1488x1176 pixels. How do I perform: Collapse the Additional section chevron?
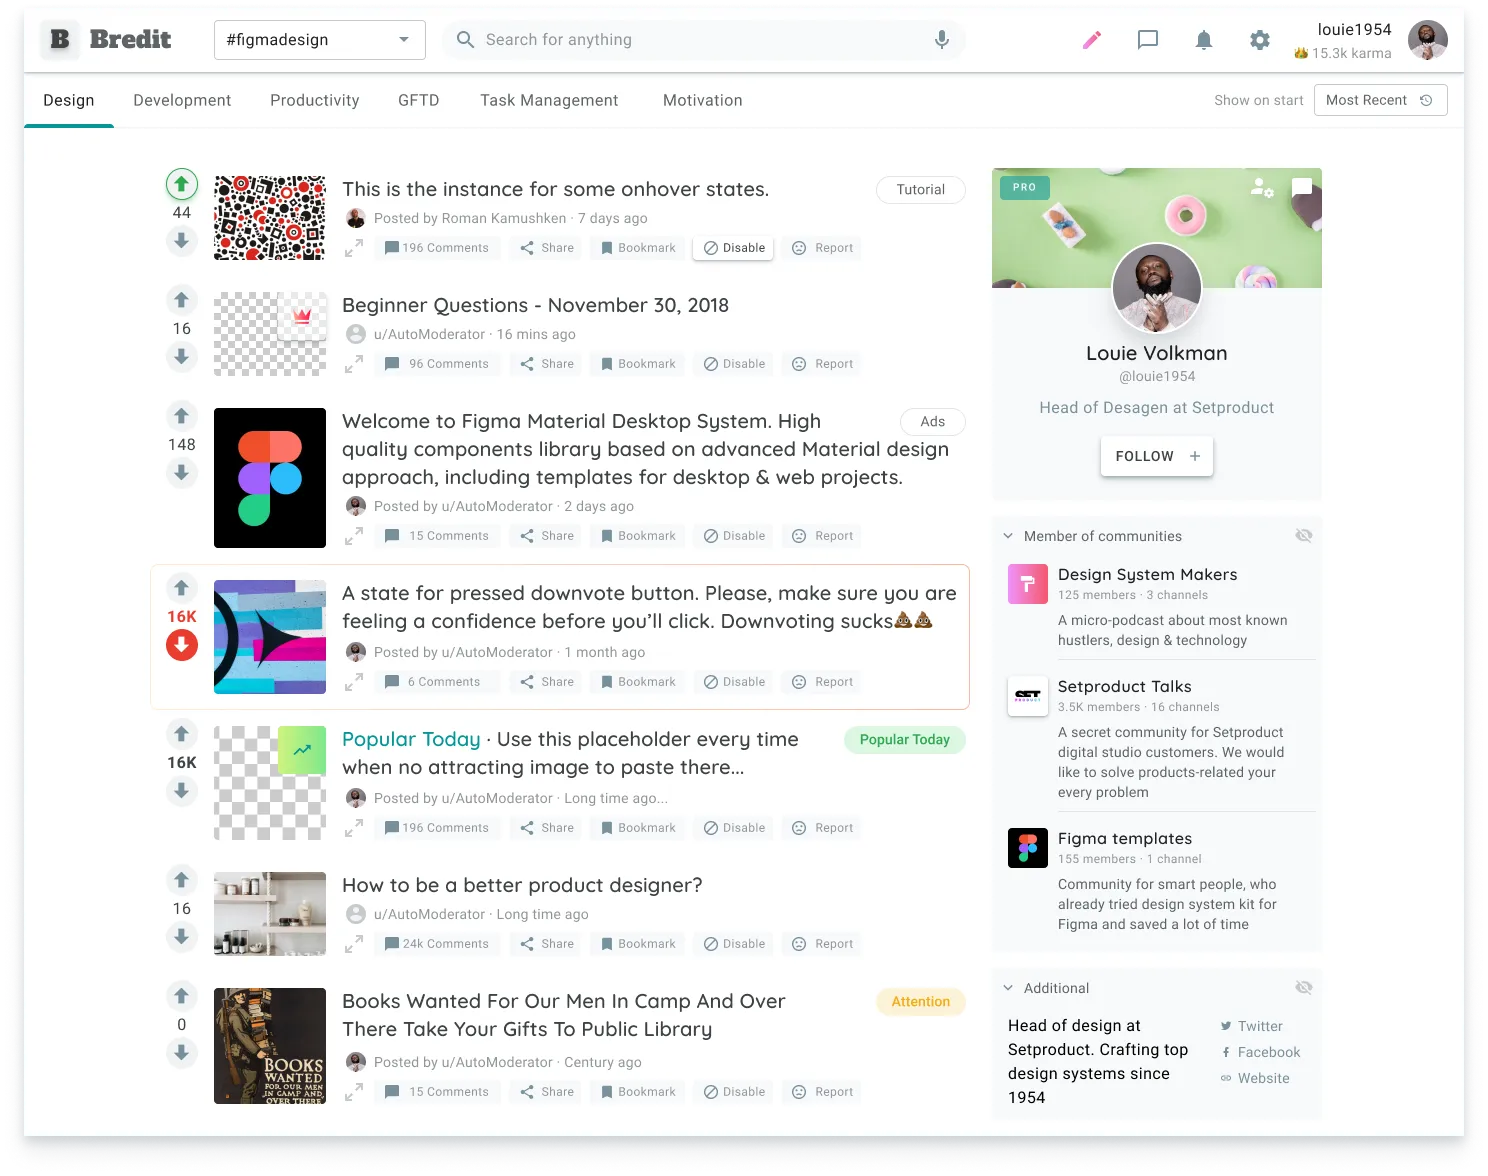pos(1007,987)
